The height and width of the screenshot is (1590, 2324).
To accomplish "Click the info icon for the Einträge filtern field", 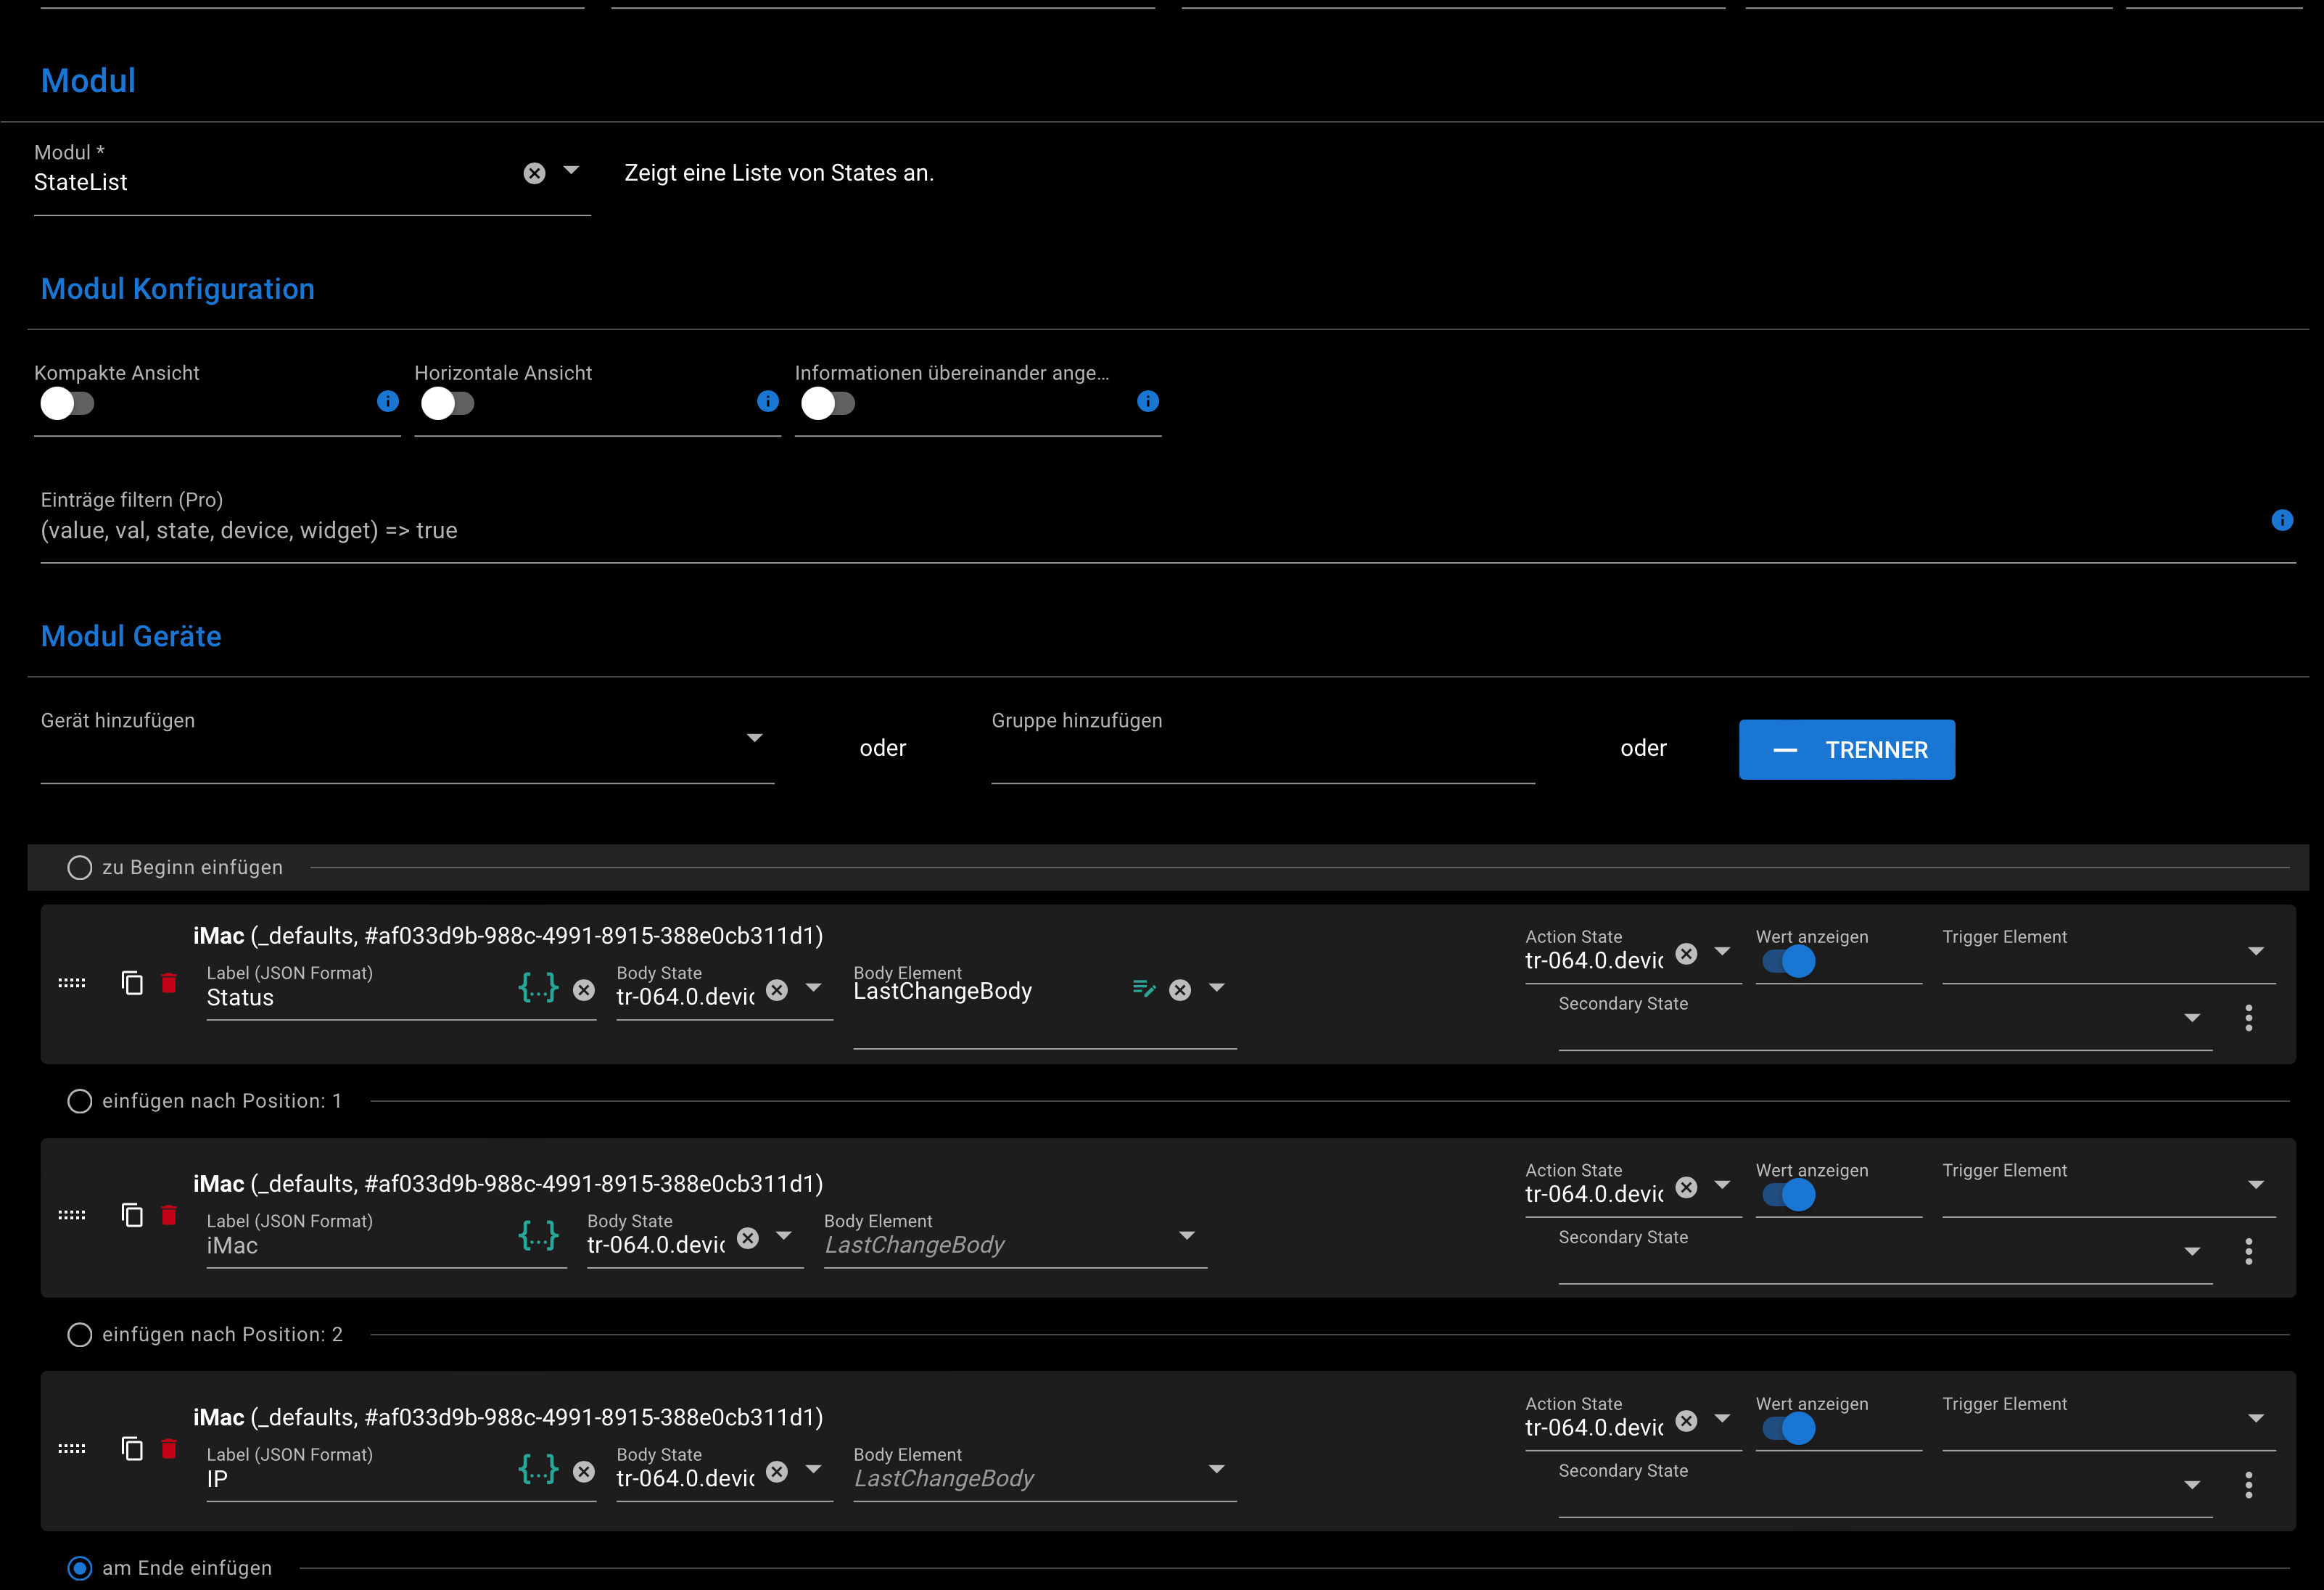I will click(x=2282, y=520).
